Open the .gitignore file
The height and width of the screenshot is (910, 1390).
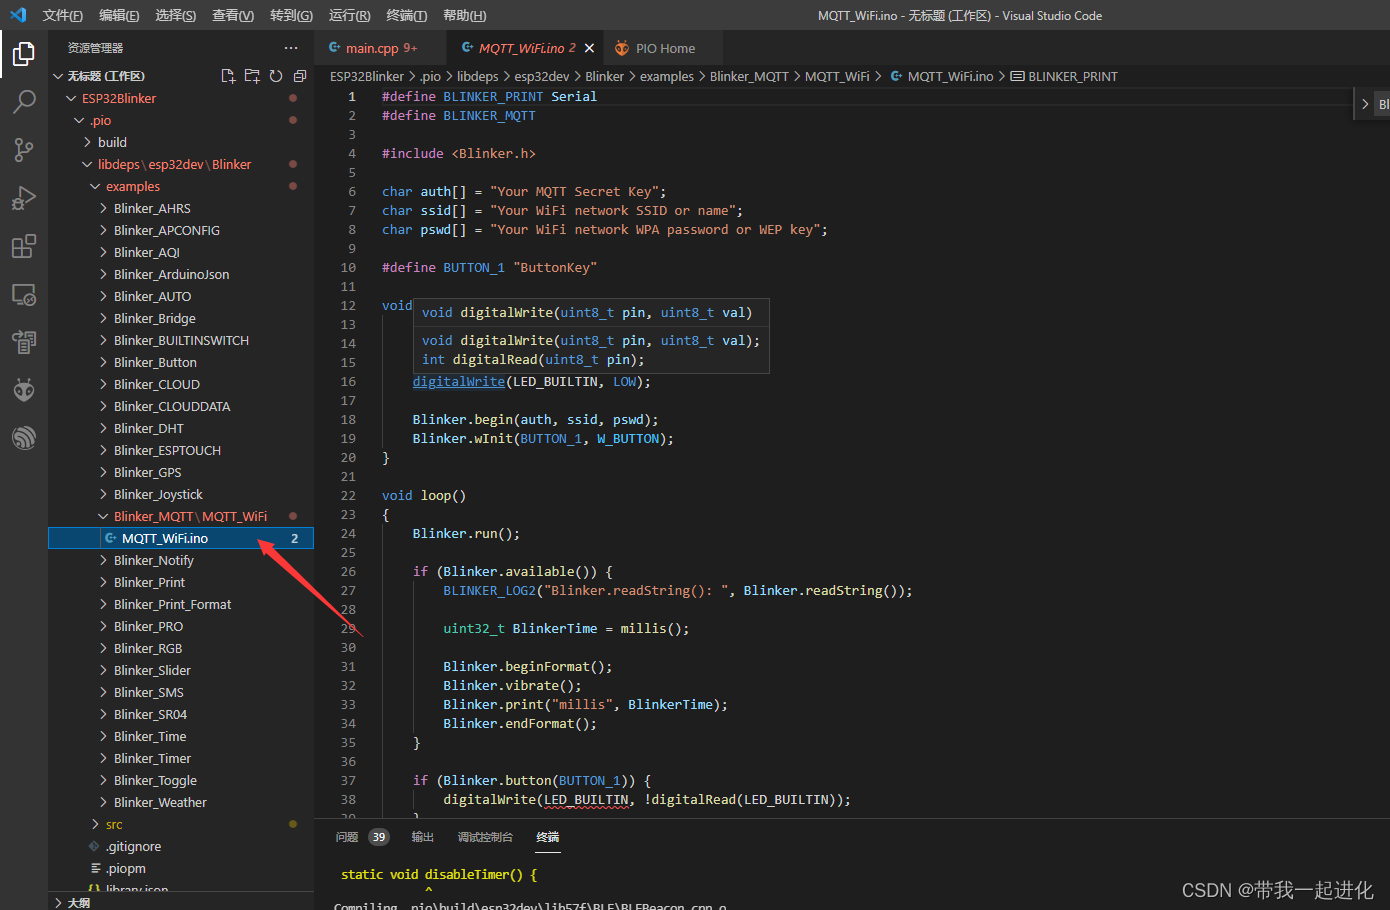coord(181,846)
